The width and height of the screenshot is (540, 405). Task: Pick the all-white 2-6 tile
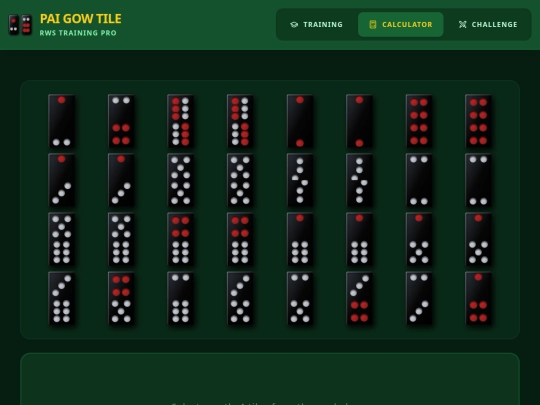pyautogui.click(x=180, y=299)
